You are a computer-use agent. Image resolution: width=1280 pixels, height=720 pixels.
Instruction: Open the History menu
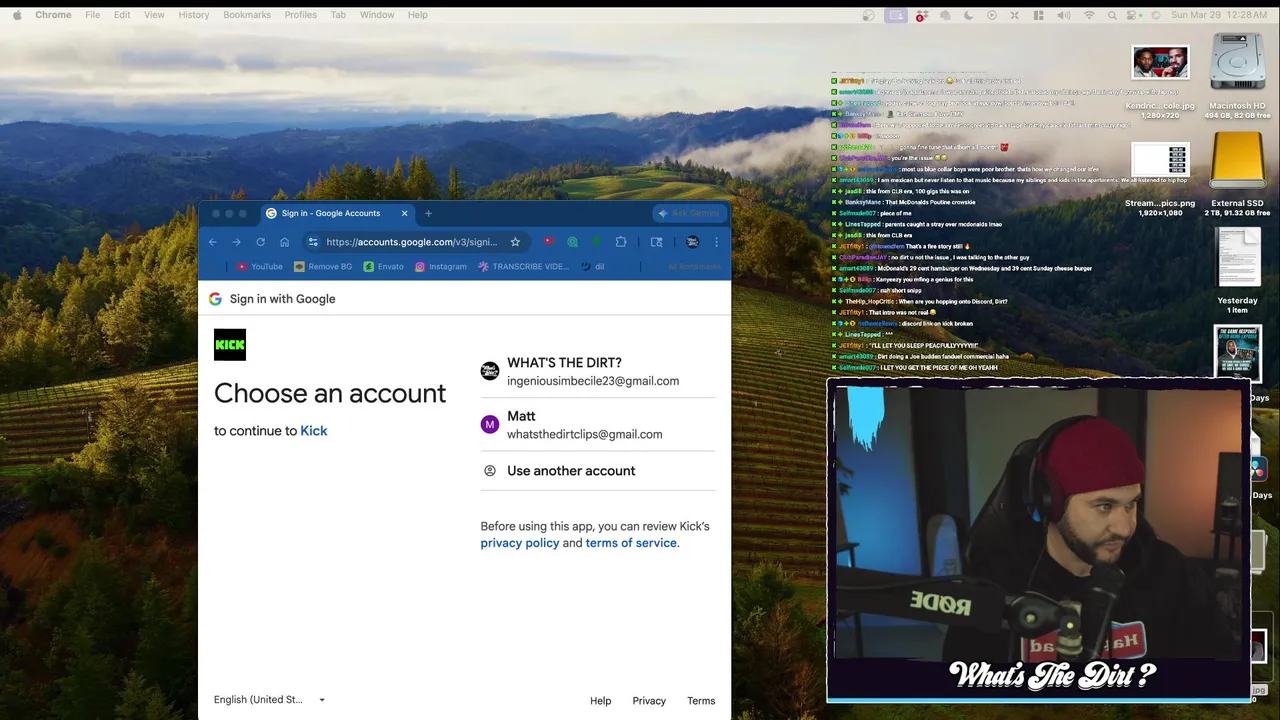click(x=194, y=15)
